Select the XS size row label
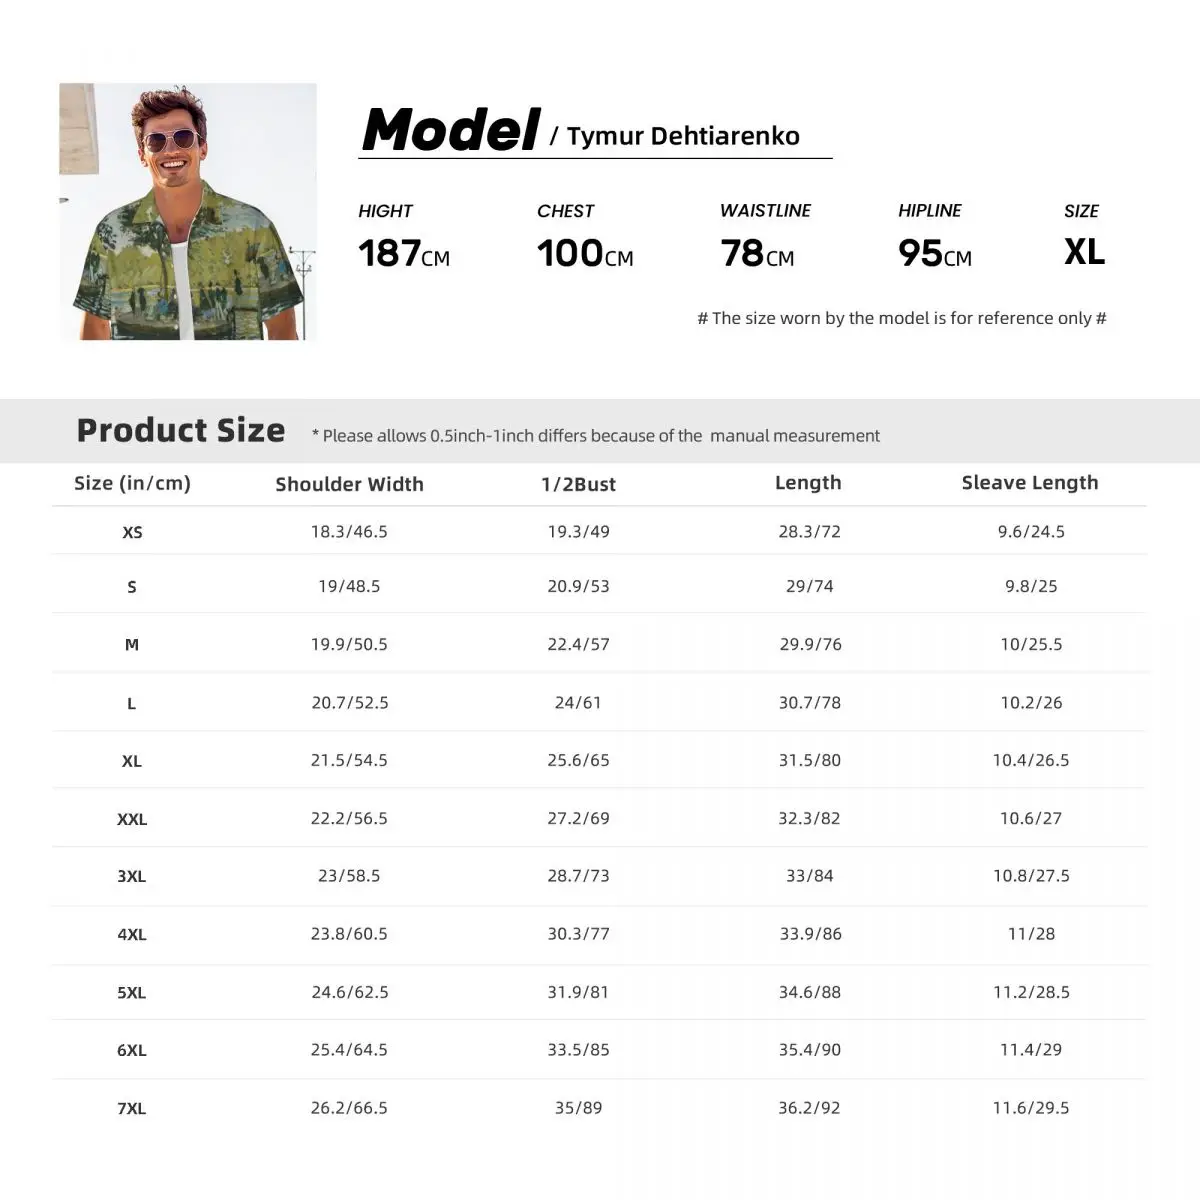Screen dimensions: 1200x1200 click(x=132, y=532)
